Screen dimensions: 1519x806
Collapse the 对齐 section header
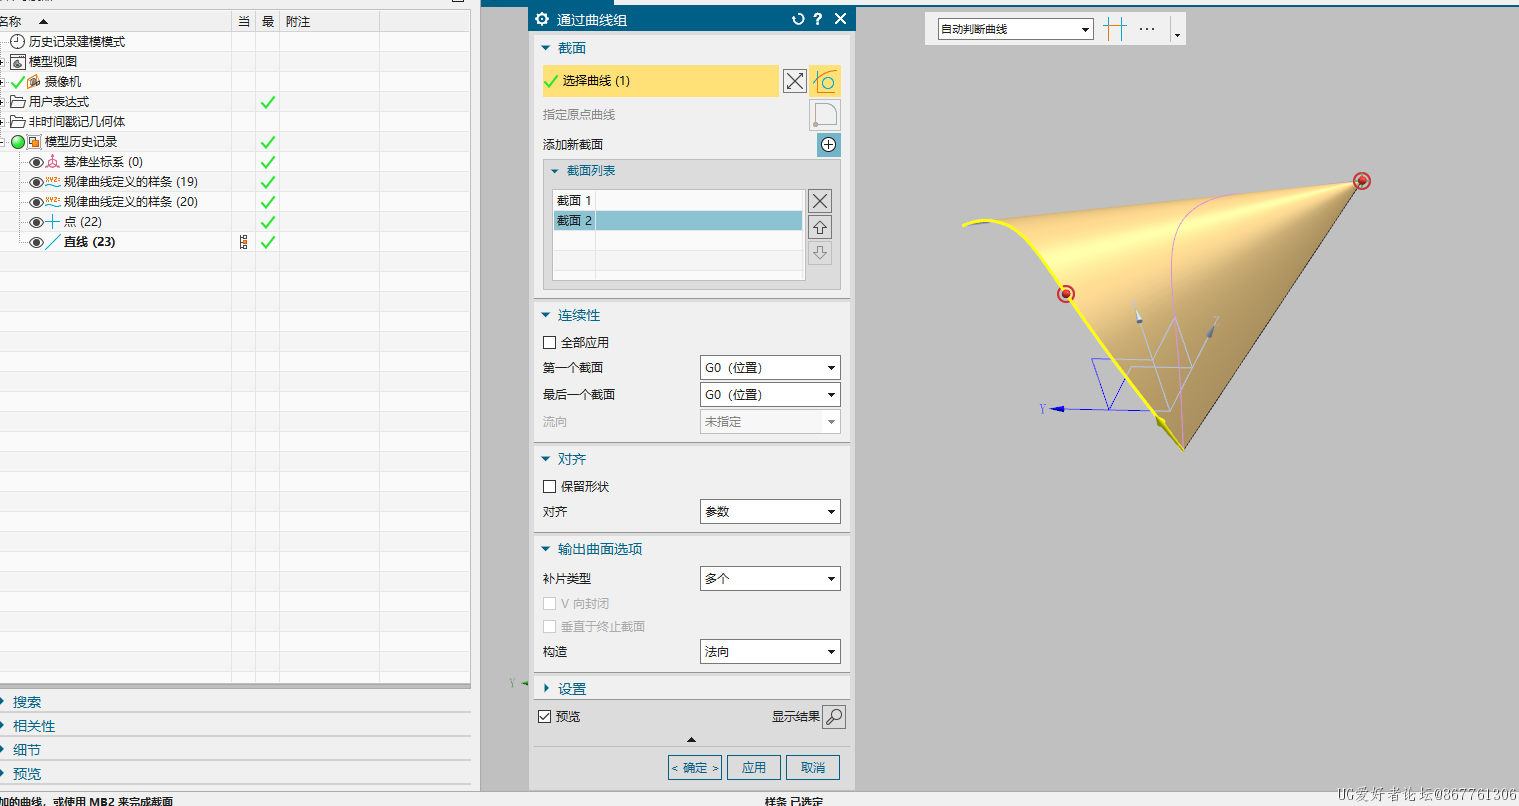tap(546, 459)
